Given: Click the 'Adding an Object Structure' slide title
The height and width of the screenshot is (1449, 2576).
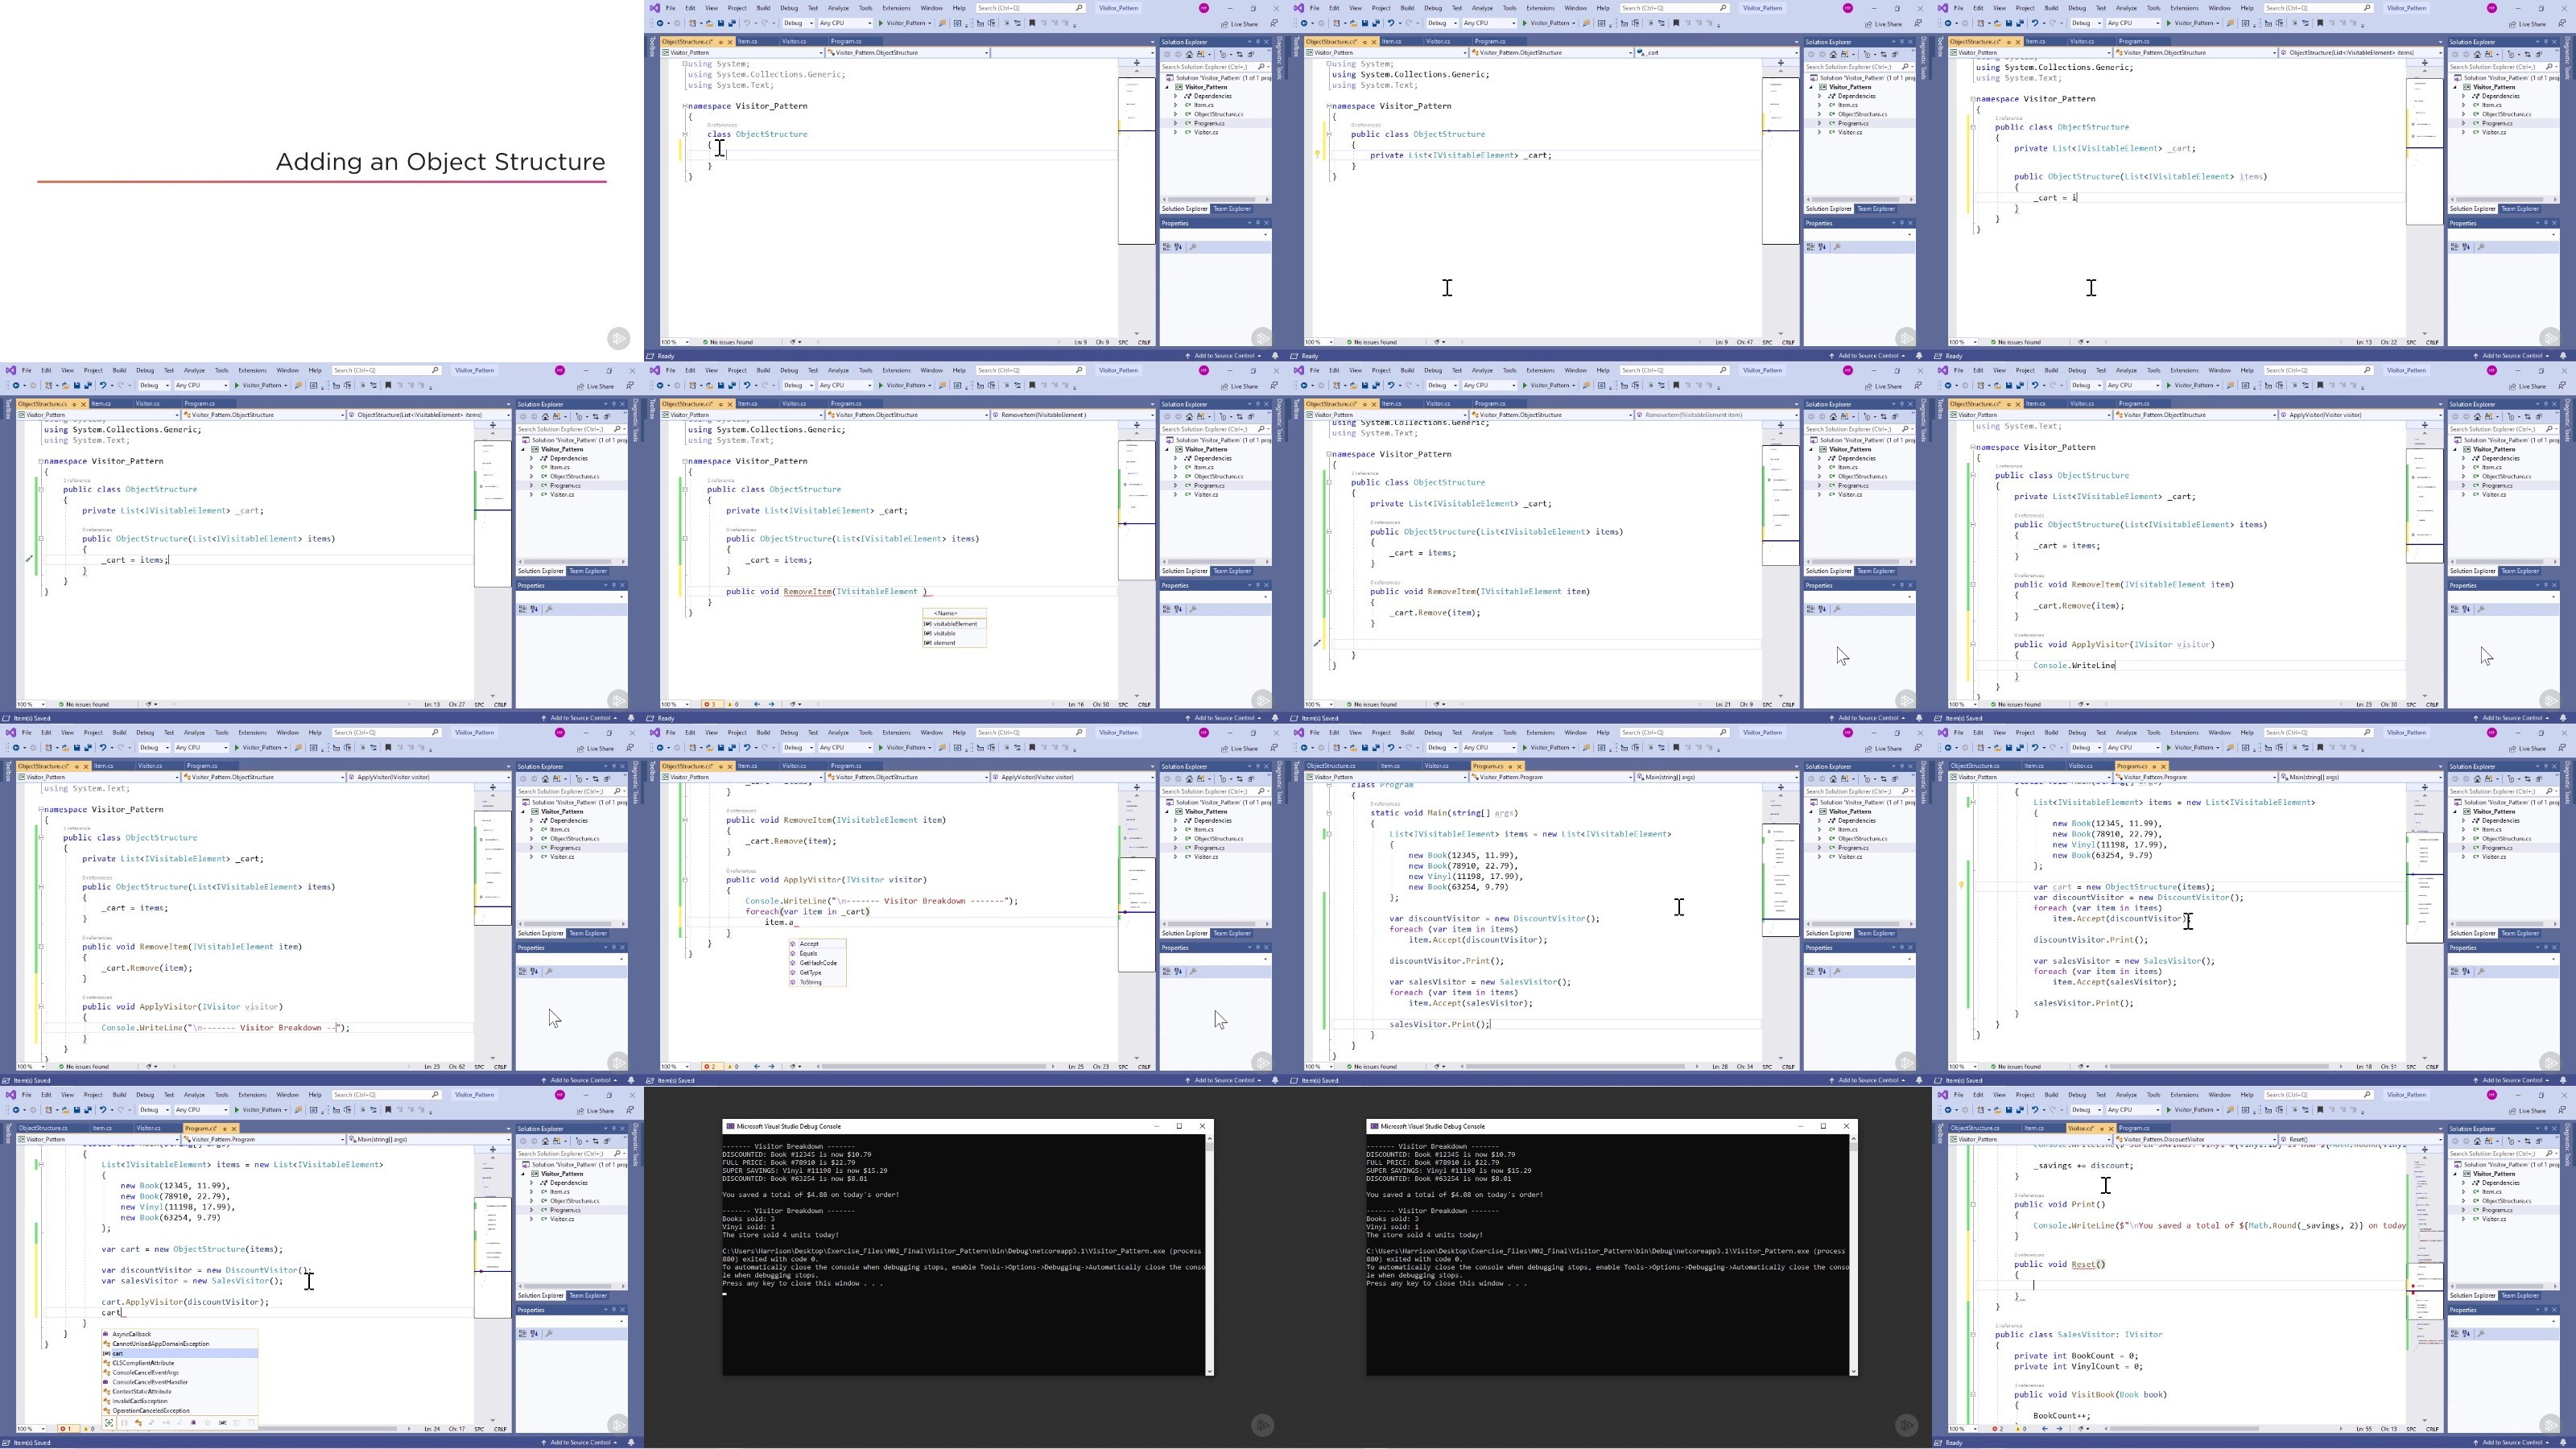Looking at the screenshot, I should (x=440, y=162).
